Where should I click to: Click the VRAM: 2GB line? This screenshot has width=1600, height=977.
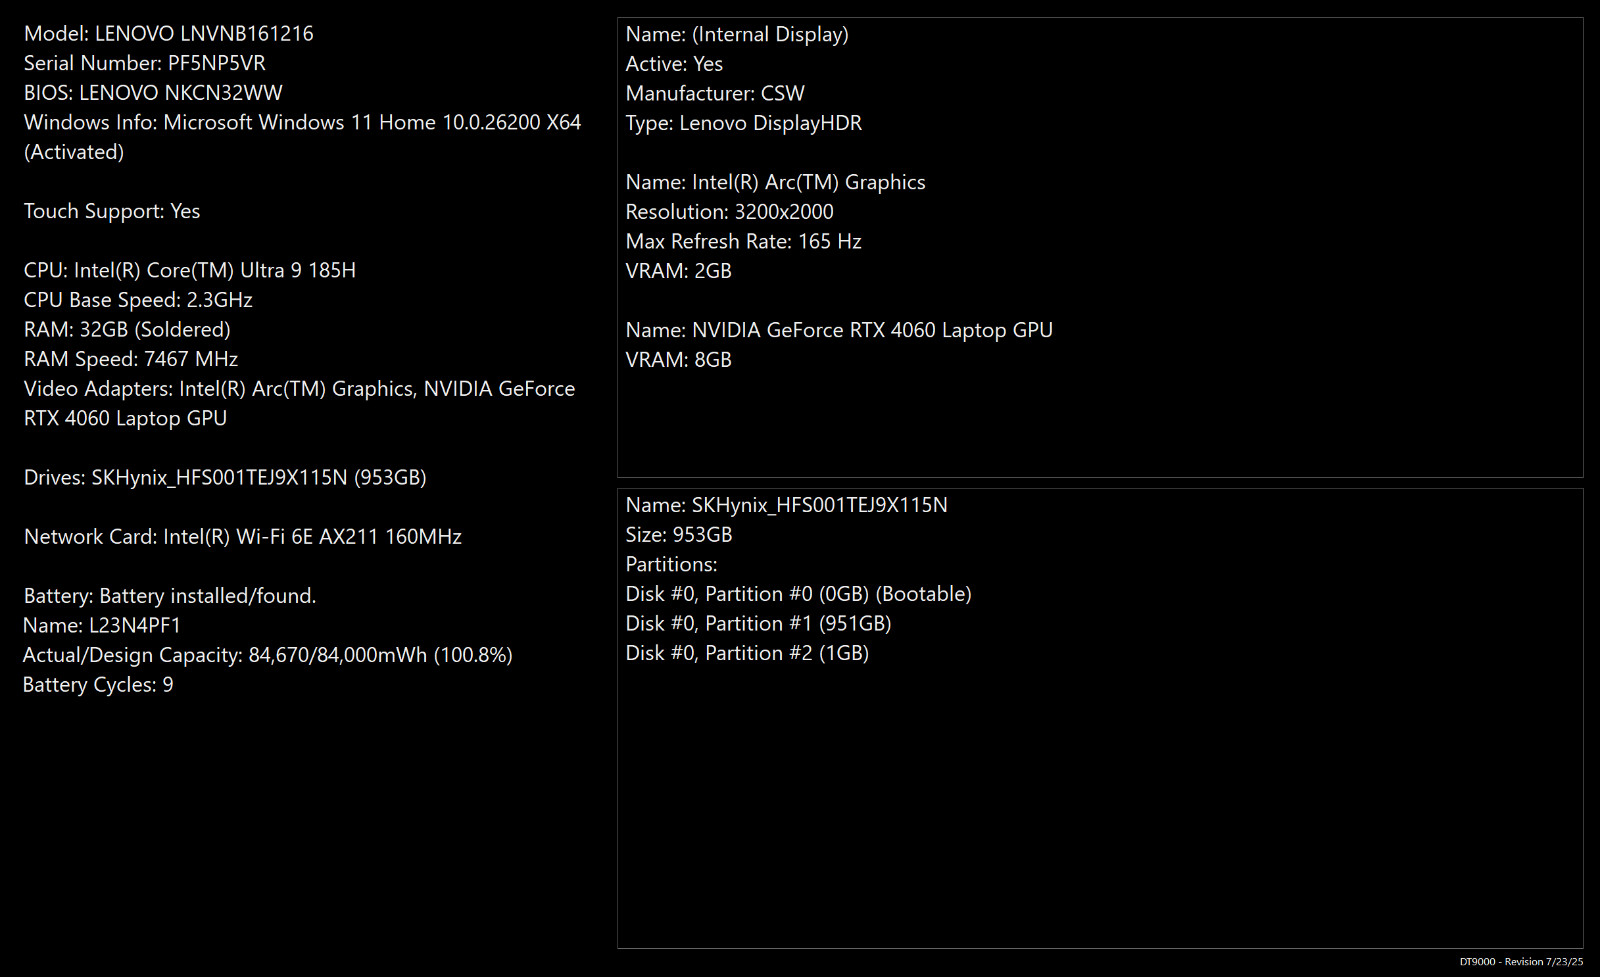pyautogui.click(x=679, y=271)
